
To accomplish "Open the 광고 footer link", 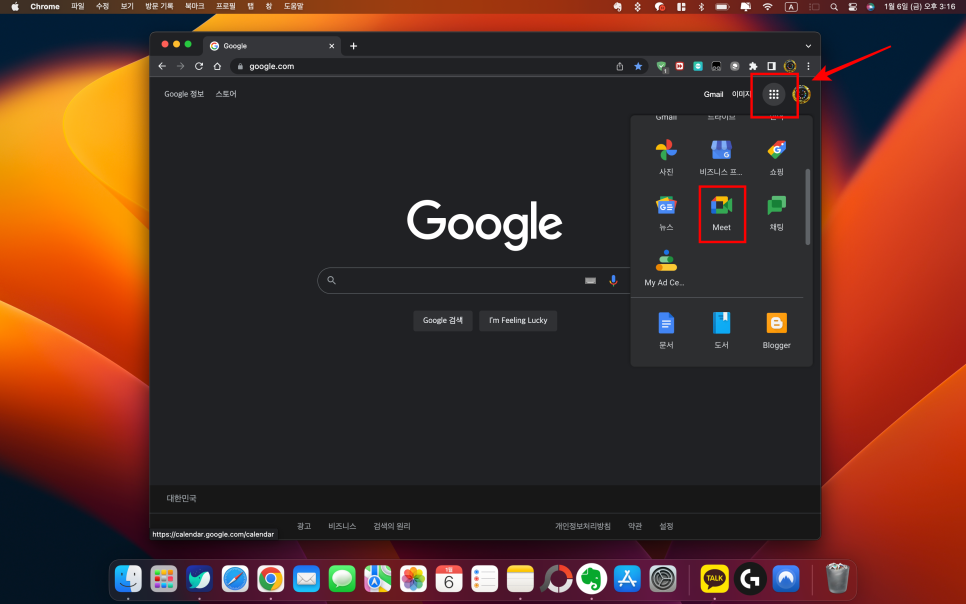I will click(304, 526).
